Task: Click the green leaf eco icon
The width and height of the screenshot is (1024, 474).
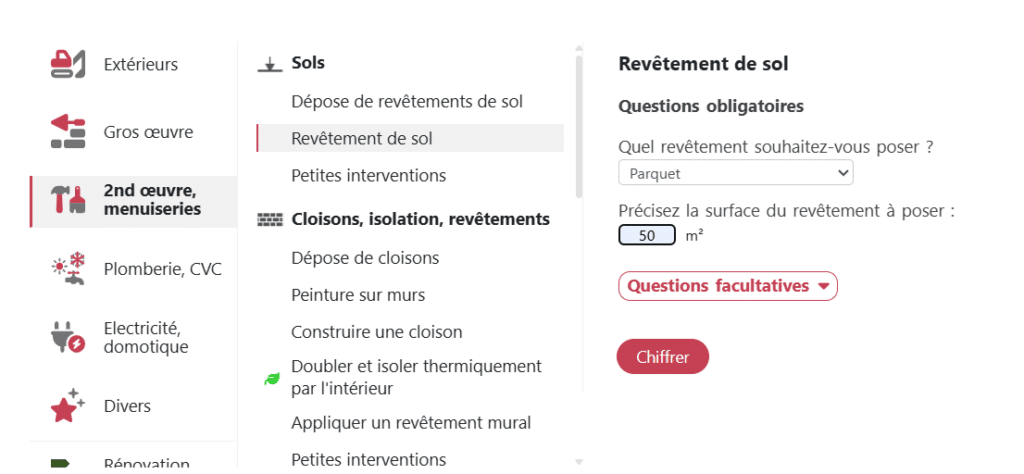Action: (270, 378)
